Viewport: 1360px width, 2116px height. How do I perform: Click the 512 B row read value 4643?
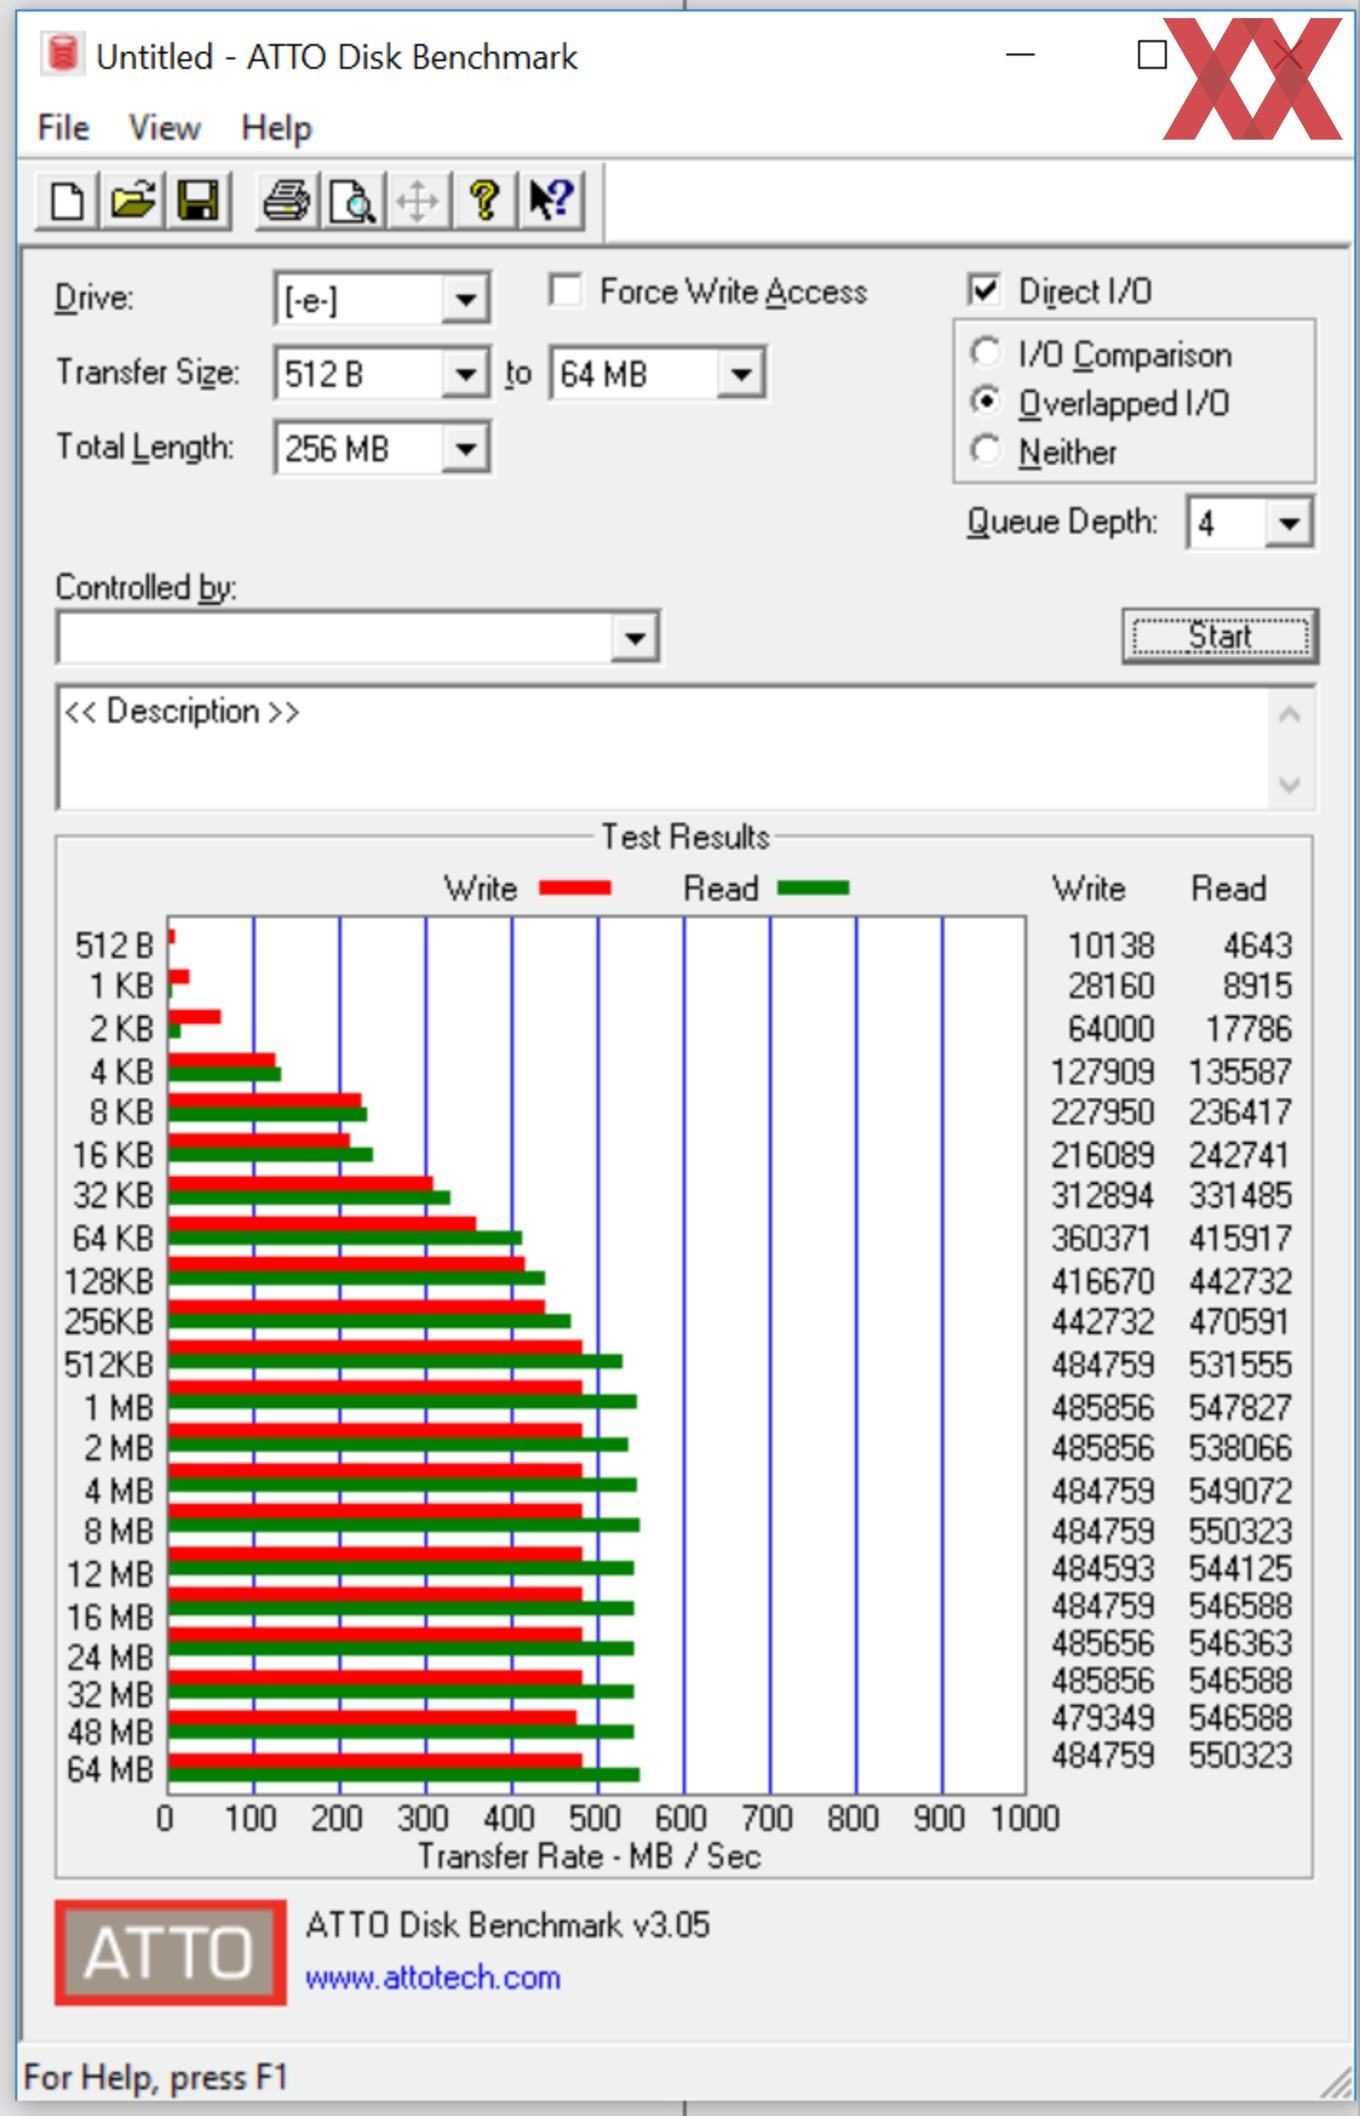pyautogui.click(x=1257, y=945)
